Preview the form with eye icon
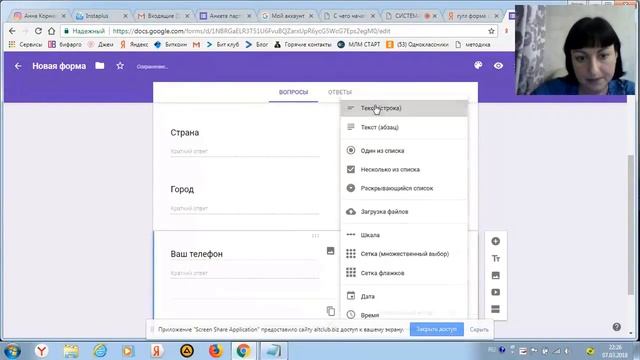640x360 pixels. coord(498,65)
